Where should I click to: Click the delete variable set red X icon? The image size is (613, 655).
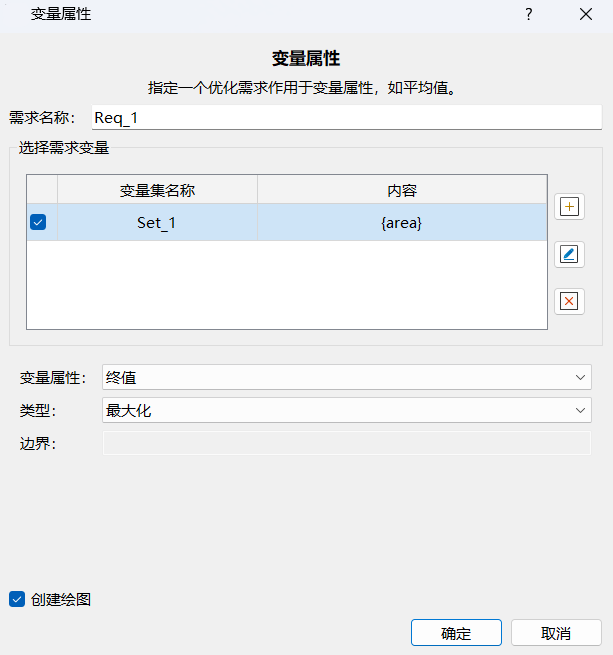[x=569, y=301]
